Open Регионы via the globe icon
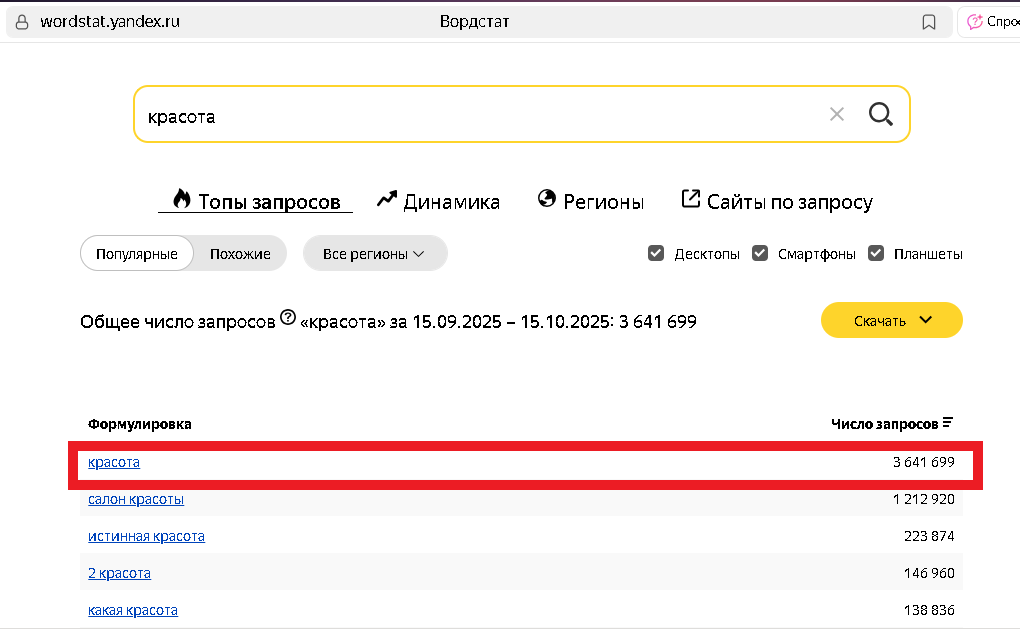The image size is (1020, 633). click(x=545, y=199)
